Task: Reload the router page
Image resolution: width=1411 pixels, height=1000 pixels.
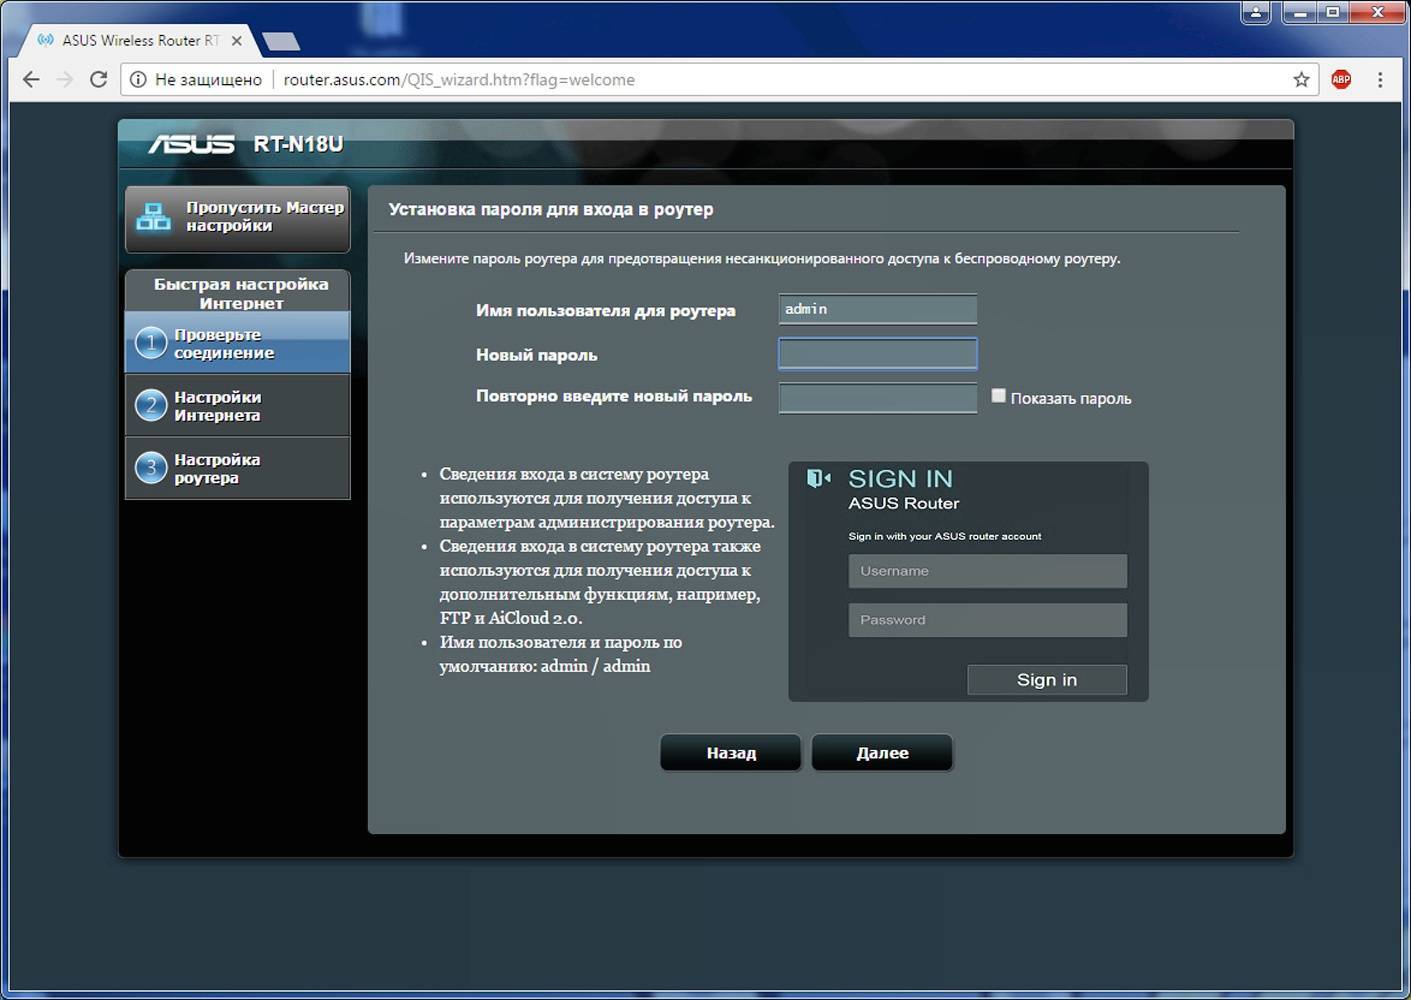Action: 98,80
